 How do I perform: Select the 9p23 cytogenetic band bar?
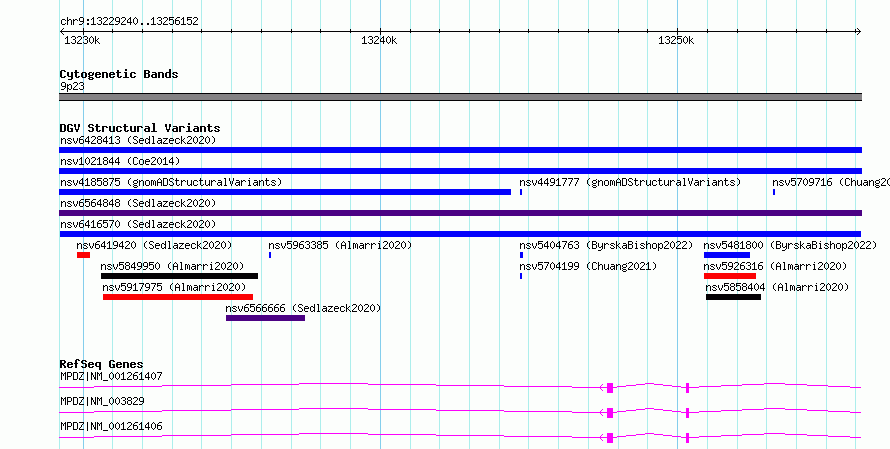coord(460,97)
